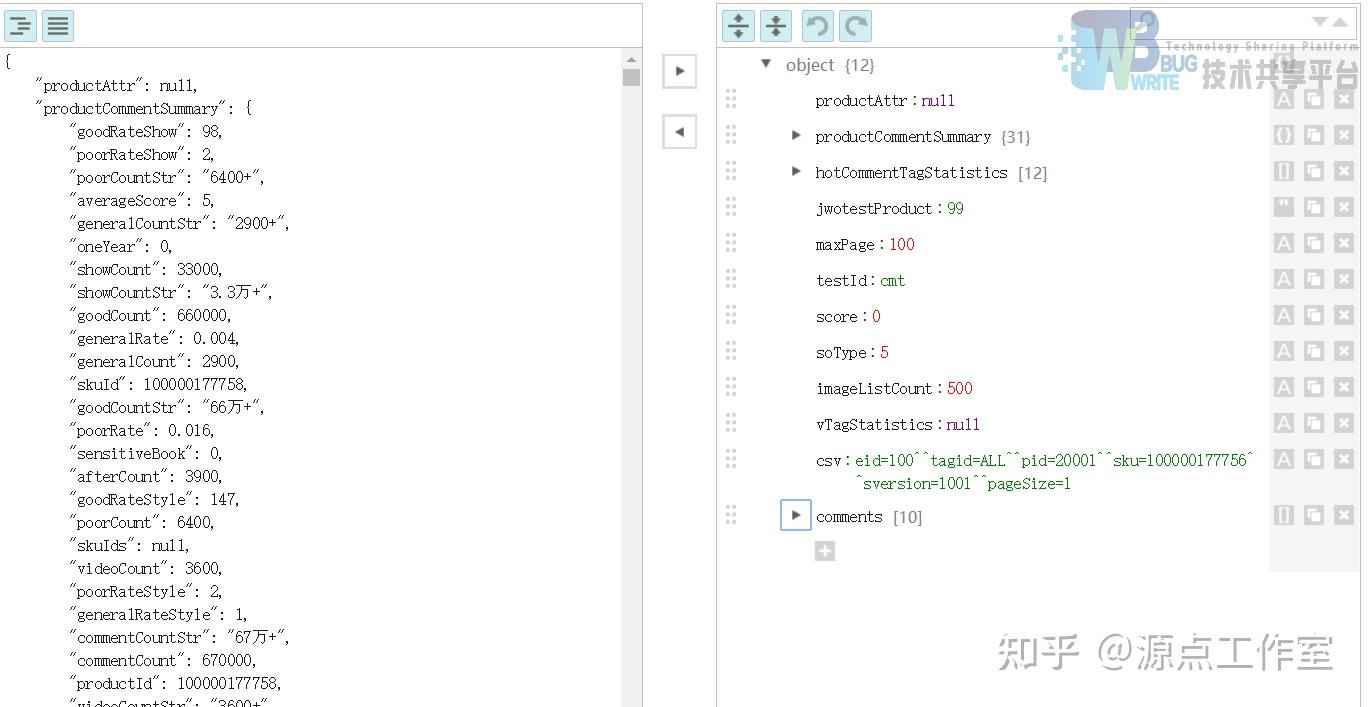Change type of hotCommentTagStatistics array field
Image resolution: width=1368 pixels, height=707 pixels.
coord(1284,171)
